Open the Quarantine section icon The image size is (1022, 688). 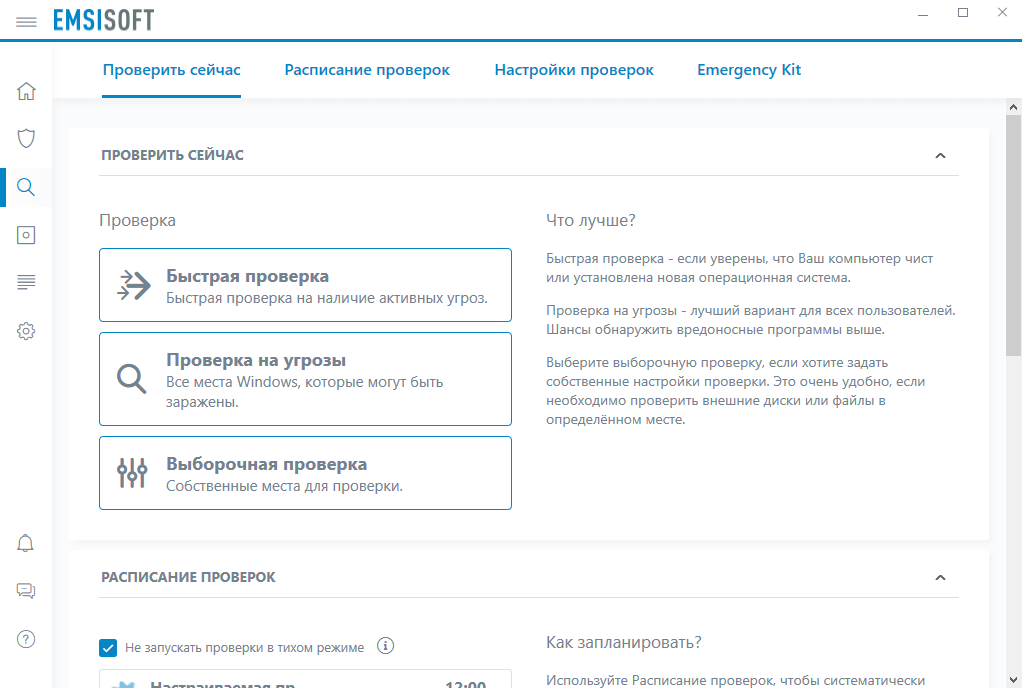(26, 234)
